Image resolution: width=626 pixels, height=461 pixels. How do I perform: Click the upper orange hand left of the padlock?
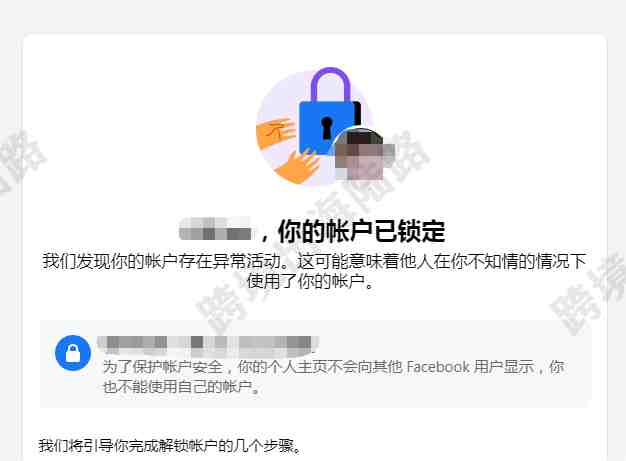click(x=275, y=133)
